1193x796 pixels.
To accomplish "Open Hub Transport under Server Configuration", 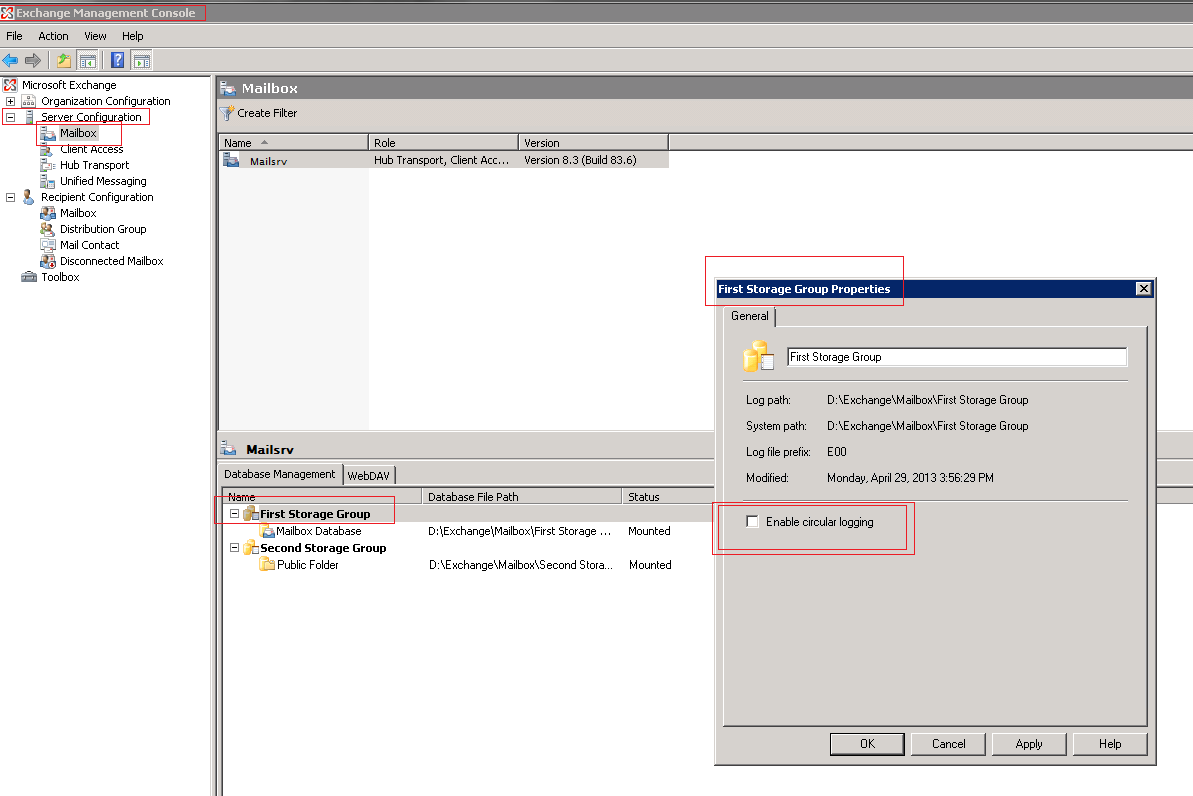I will pos(94,165).
